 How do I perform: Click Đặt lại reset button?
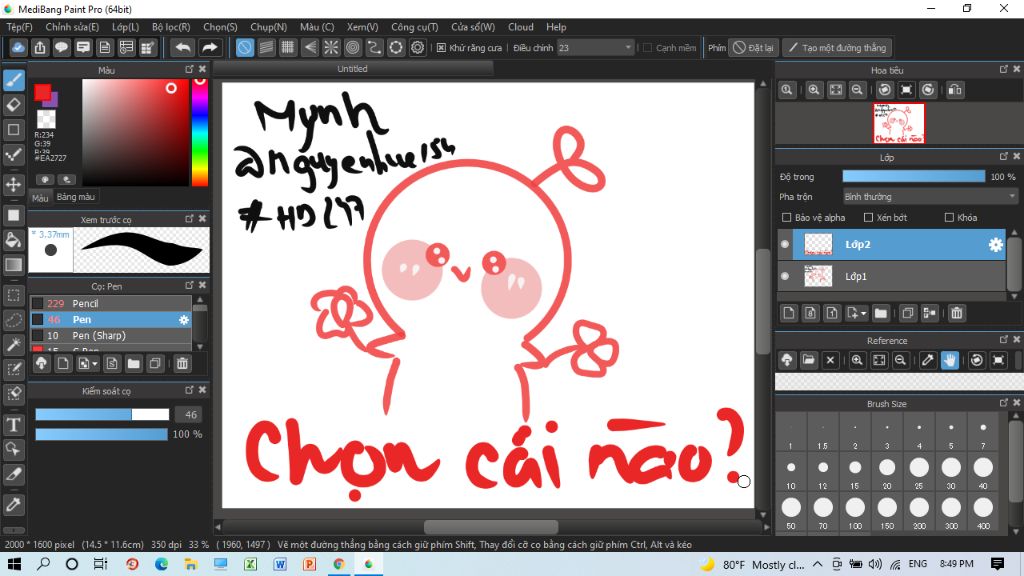click(754, 48)
